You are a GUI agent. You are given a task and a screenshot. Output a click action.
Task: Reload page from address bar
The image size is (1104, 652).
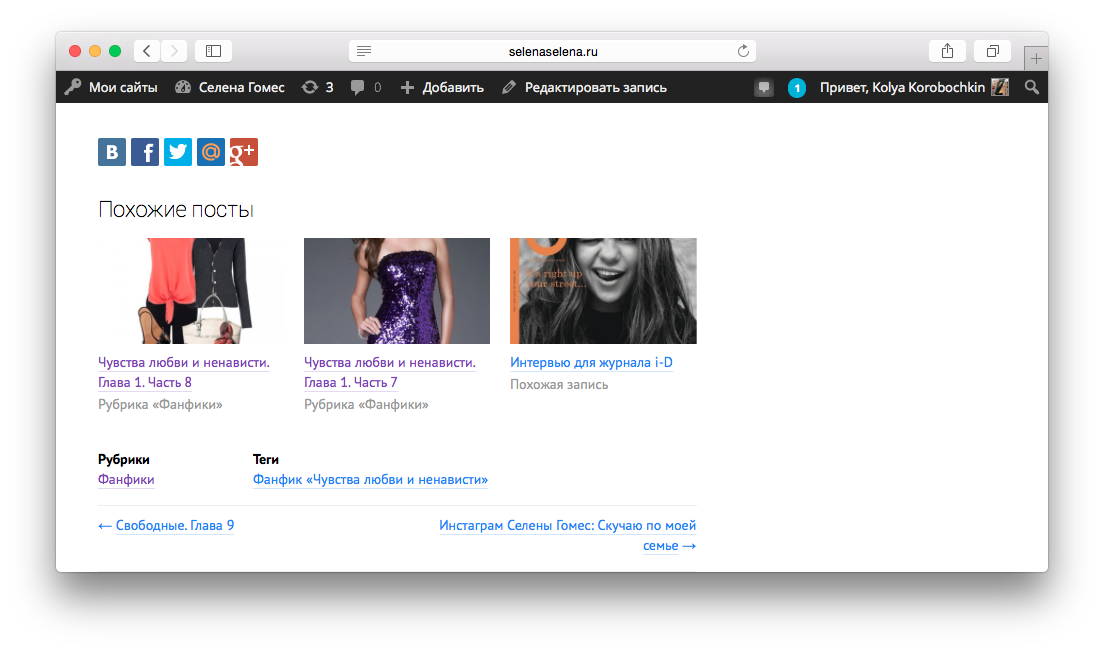(743, 51)
